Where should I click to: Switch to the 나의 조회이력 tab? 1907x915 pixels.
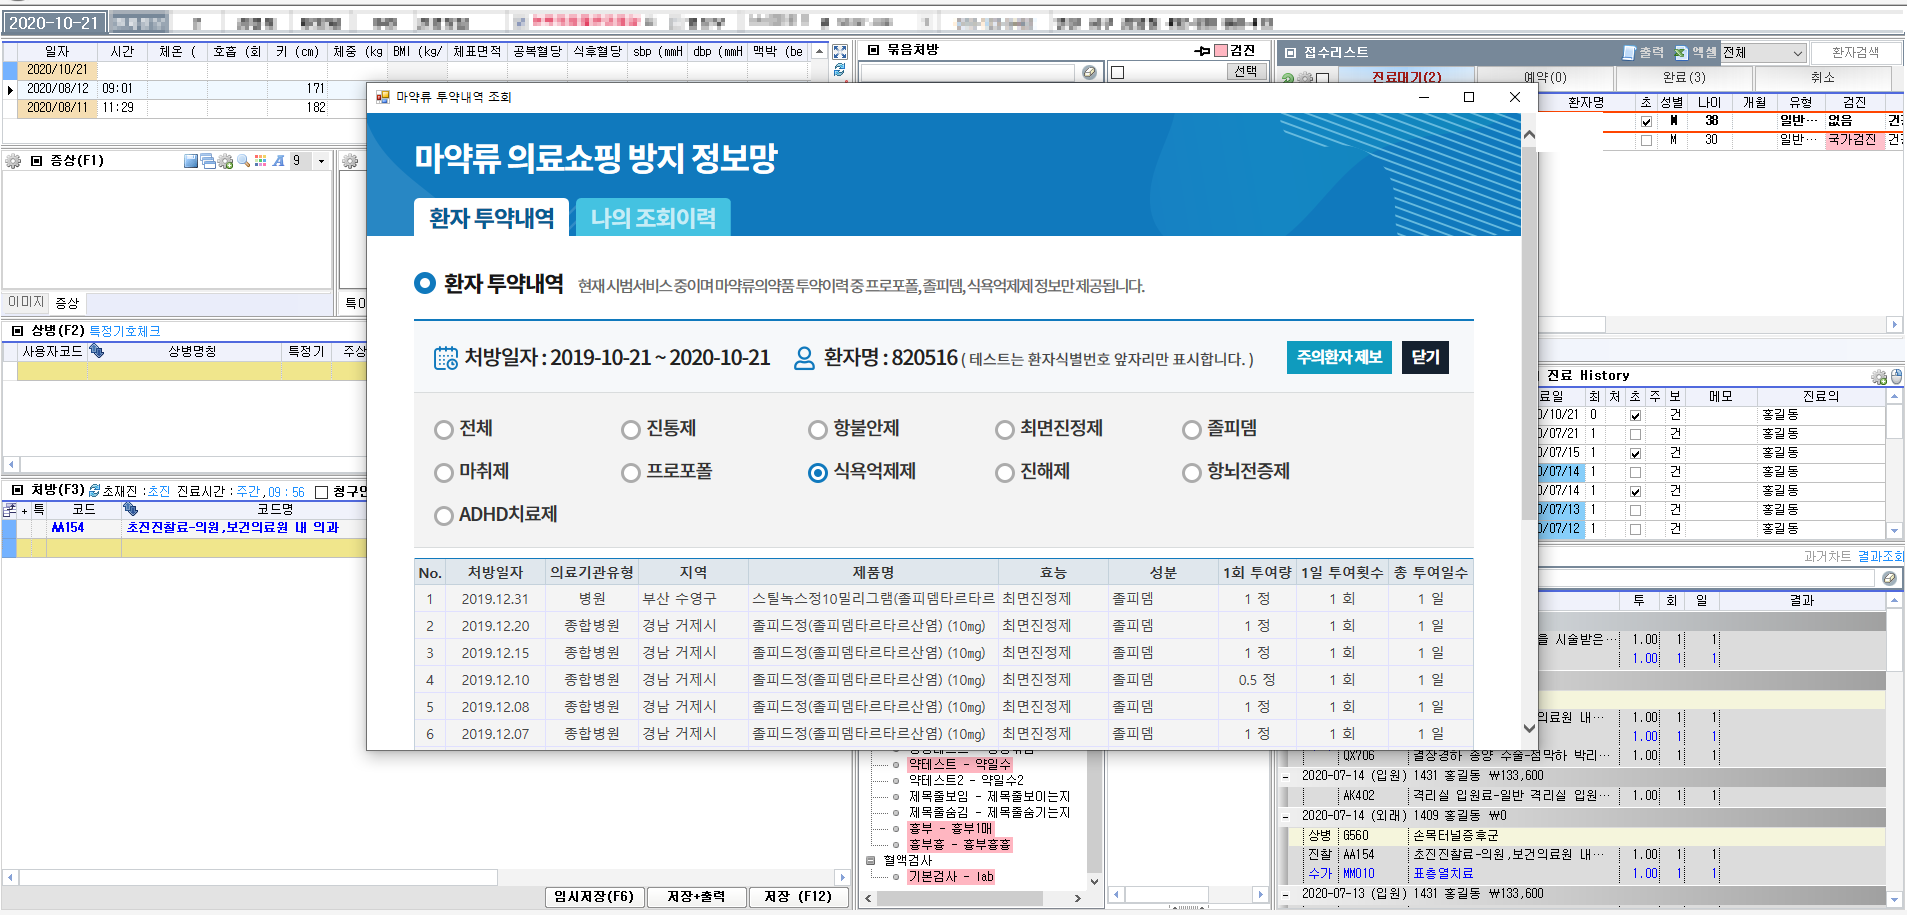653,218
